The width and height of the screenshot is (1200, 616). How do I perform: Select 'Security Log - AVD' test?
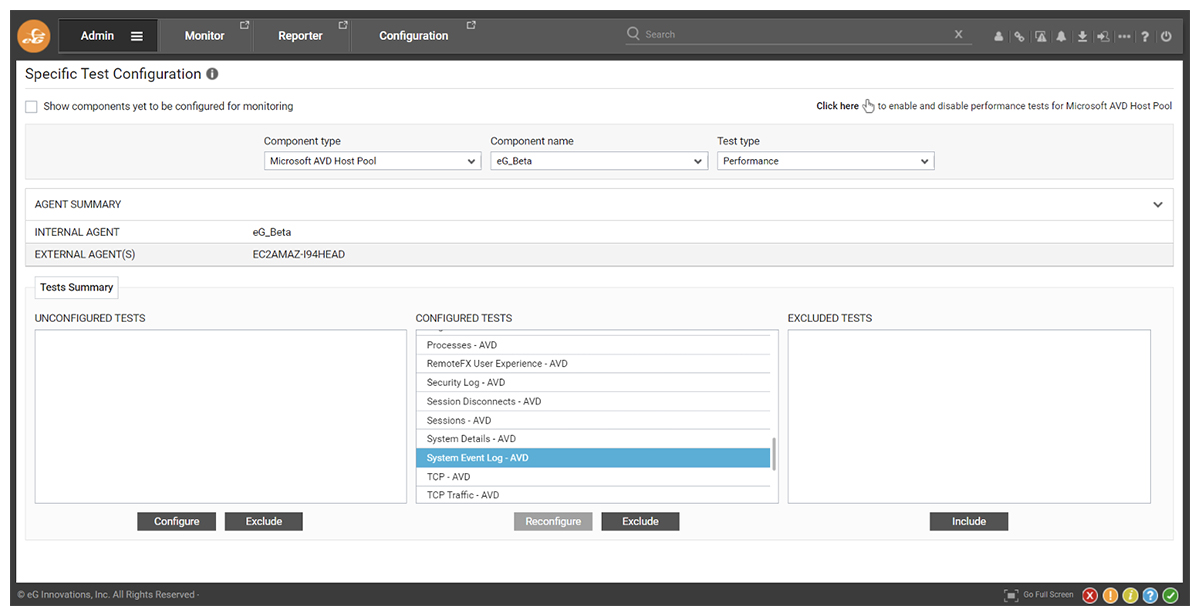[593, 383]
